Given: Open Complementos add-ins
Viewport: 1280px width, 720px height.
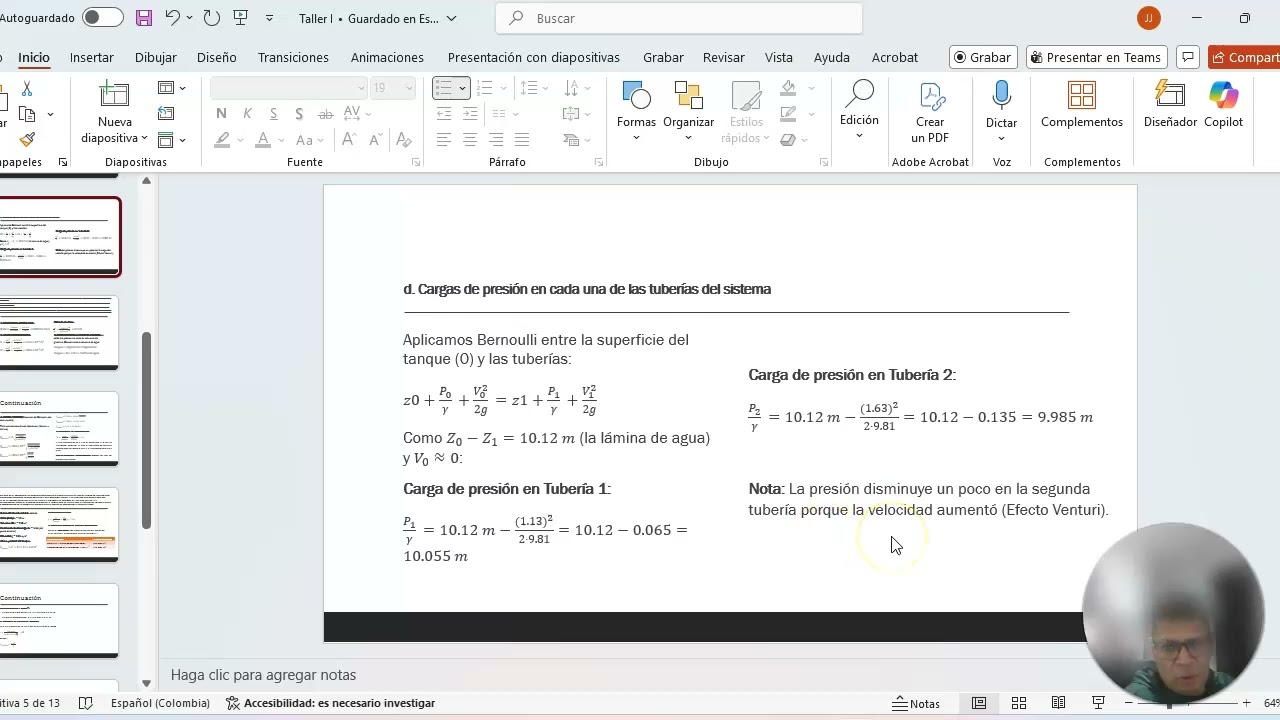Looking at the screenshot, I should click(1082, 95).
